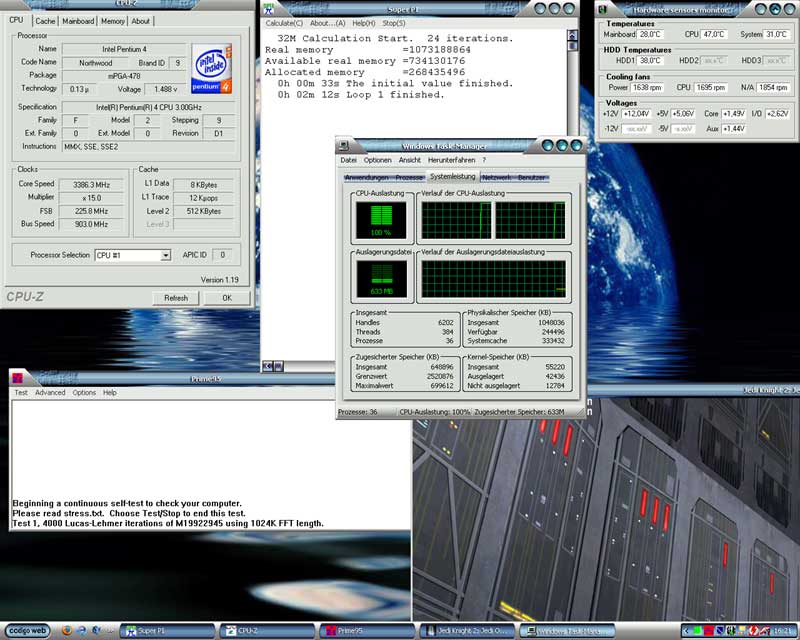Select the Systemleistung tab in Task-Manager
Screen dimensions: 800x640
(x=453, y=177)
